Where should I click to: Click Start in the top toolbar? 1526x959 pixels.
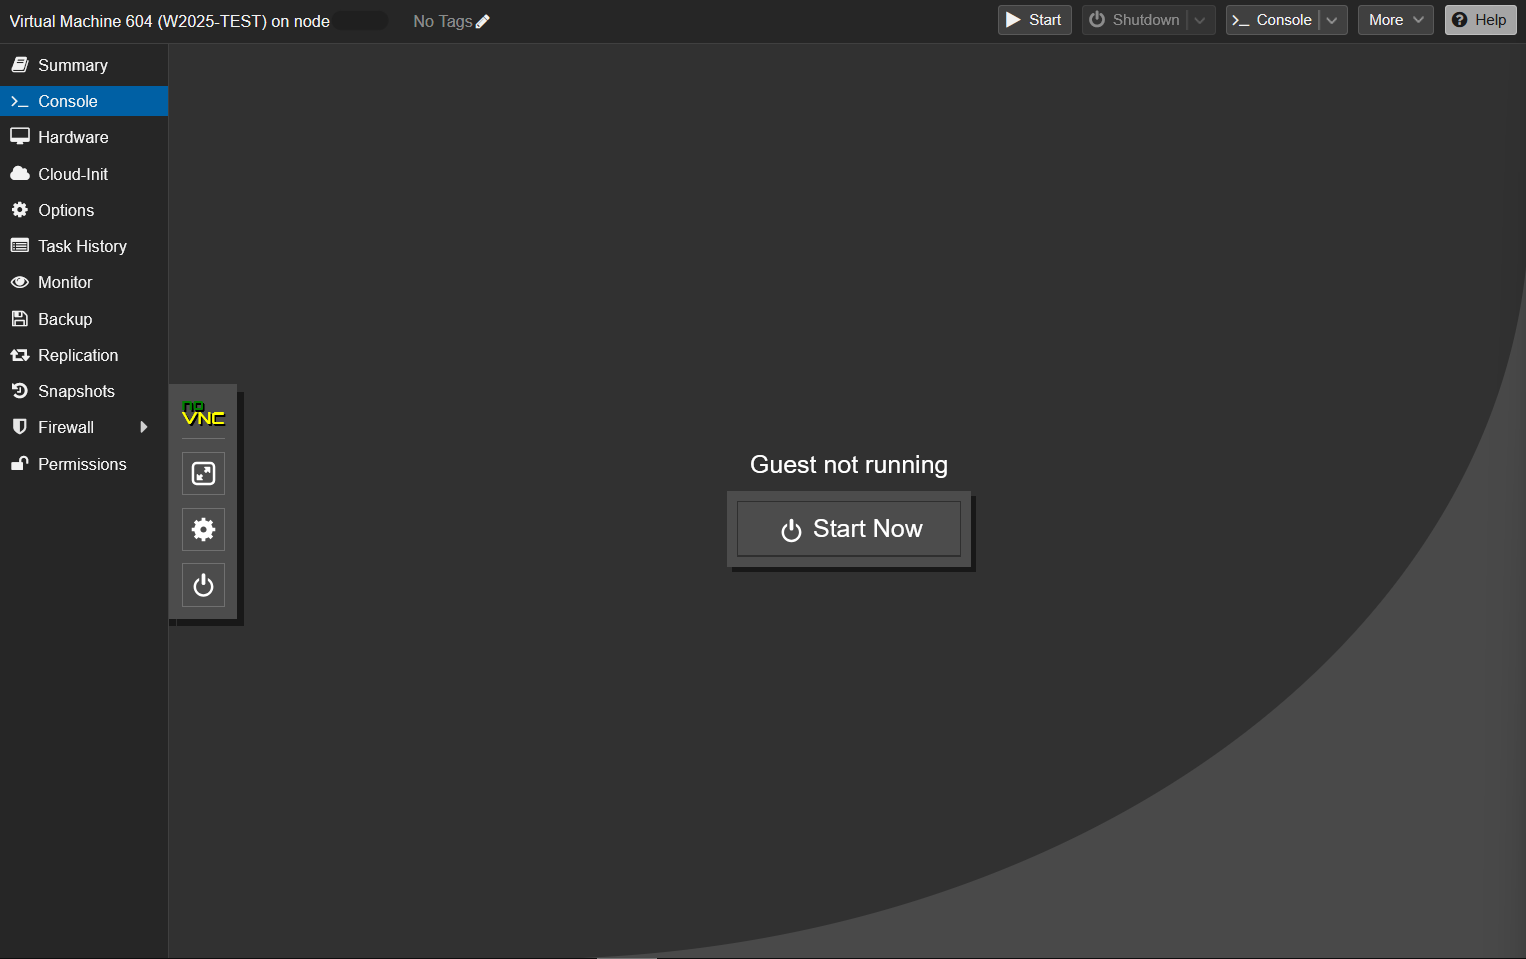[x=1034, y=20]
